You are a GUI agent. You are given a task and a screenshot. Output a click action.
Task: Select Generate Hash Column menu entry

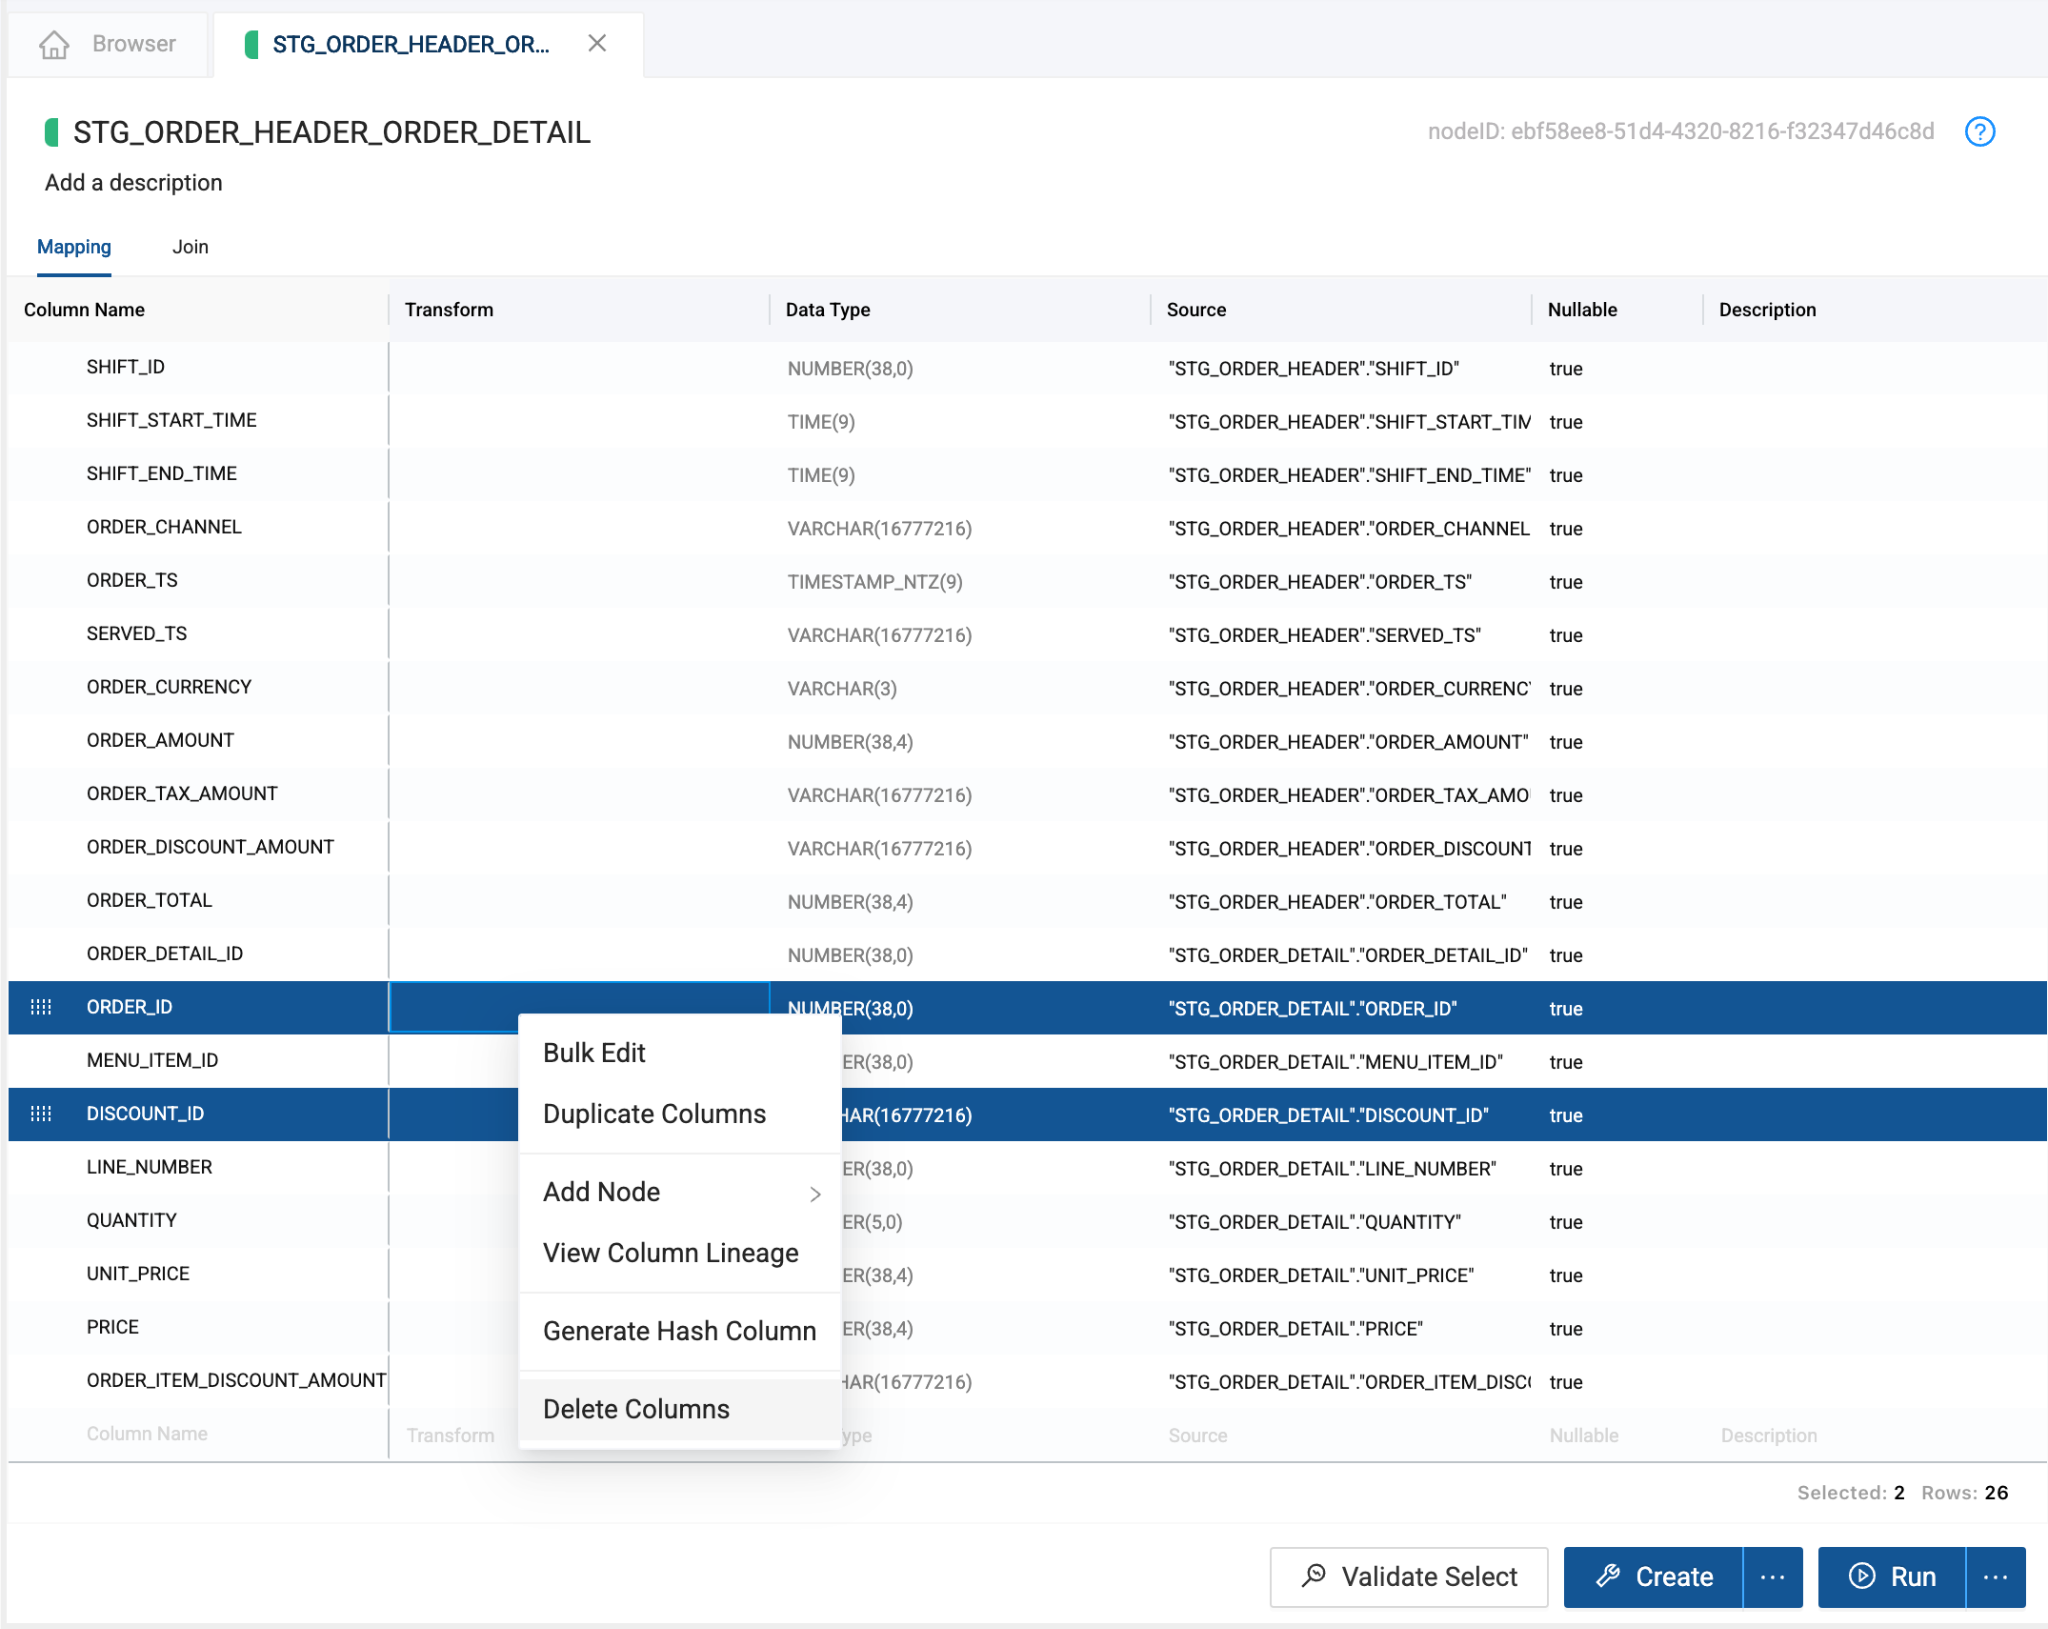679,1331
